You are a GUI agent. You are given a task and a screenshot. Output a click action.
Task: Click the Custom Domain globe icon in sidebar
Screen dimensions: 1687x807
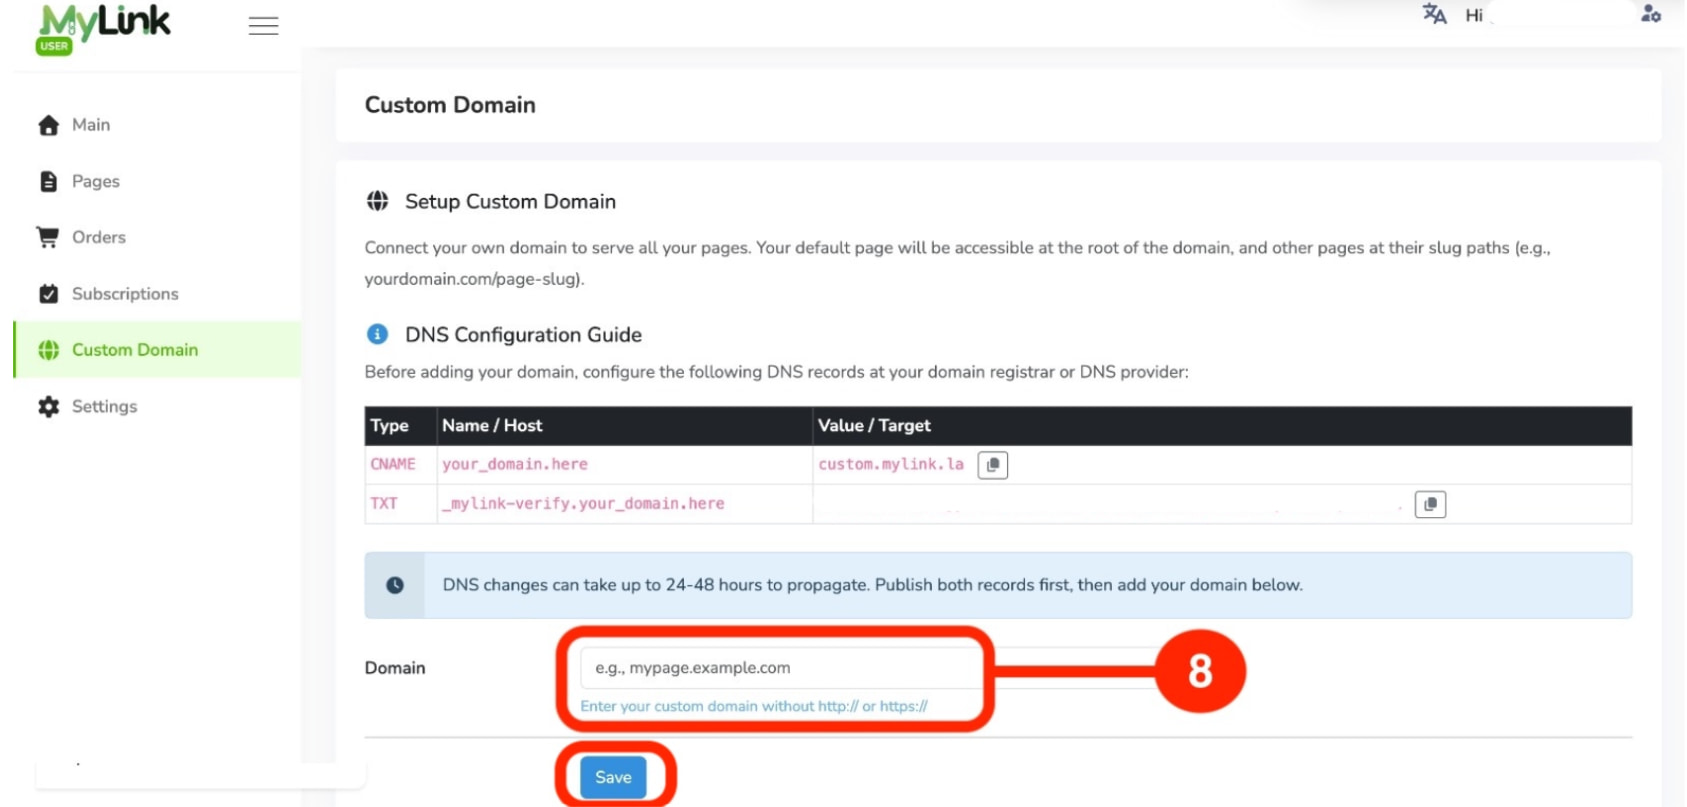pyautogui.click(x=48, y=350)
